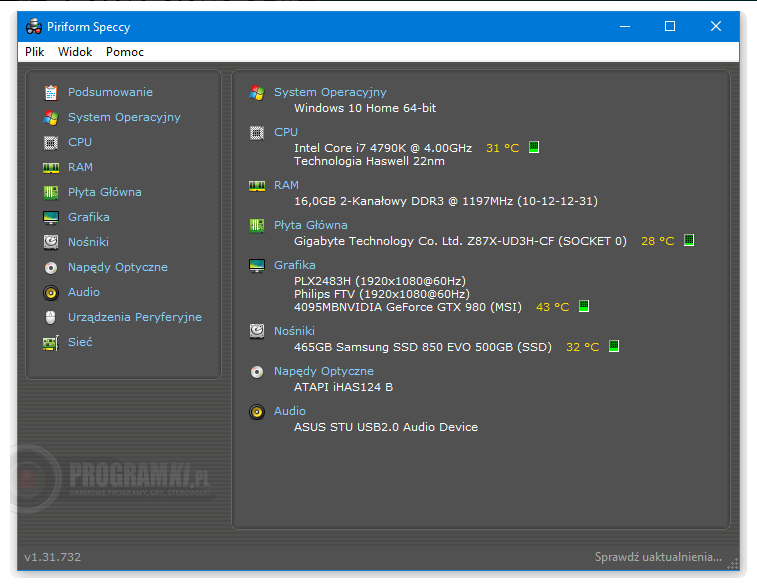
Task: Click the RAM module icon in sidebar
Action: 51,168
